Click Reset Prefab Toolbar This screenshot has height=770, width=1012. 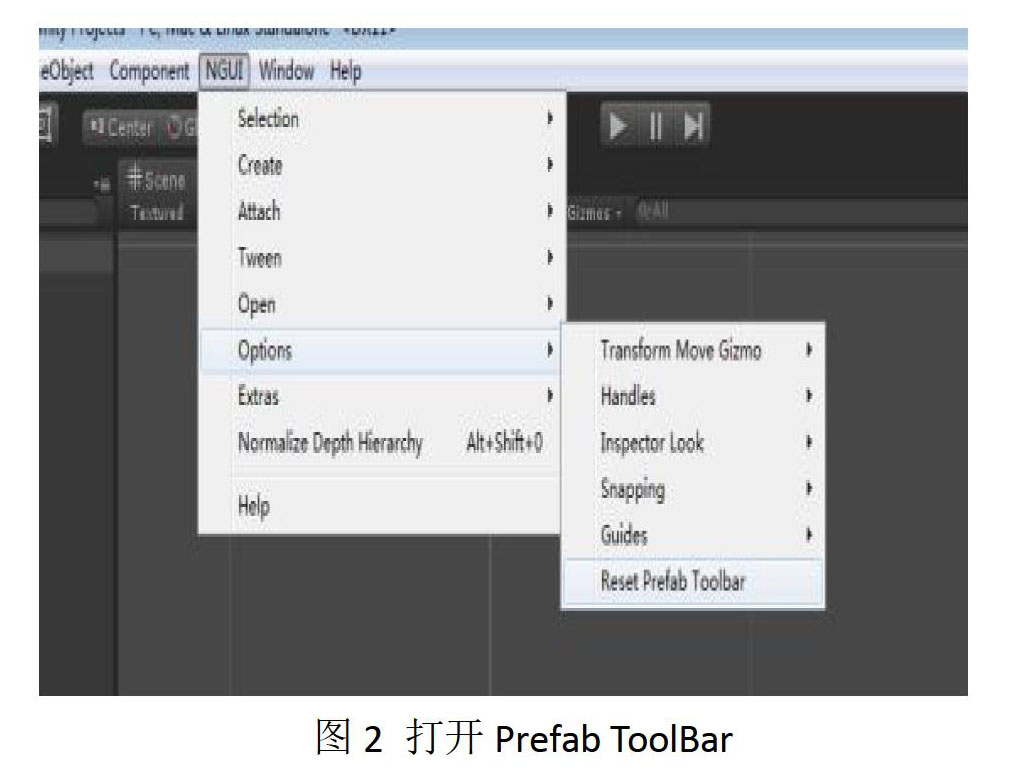point(694,582)
